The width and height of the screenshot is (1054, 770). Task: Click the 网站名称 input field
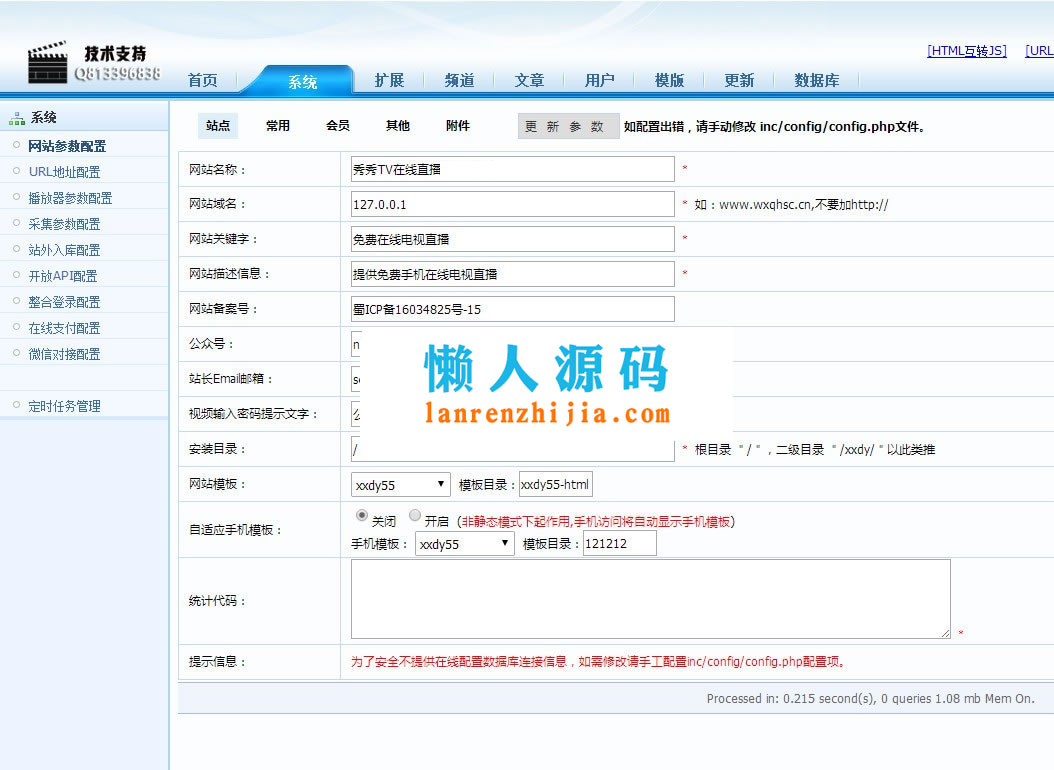click(x=512, y=170)
